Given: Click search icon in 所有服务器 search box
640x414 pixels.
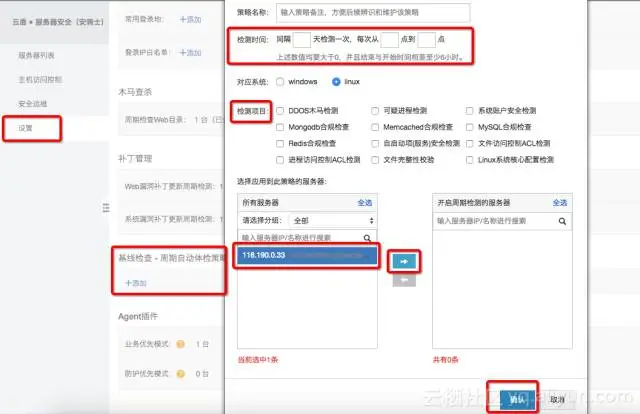Looking at the screenshot, I should (x=367, y=238).
